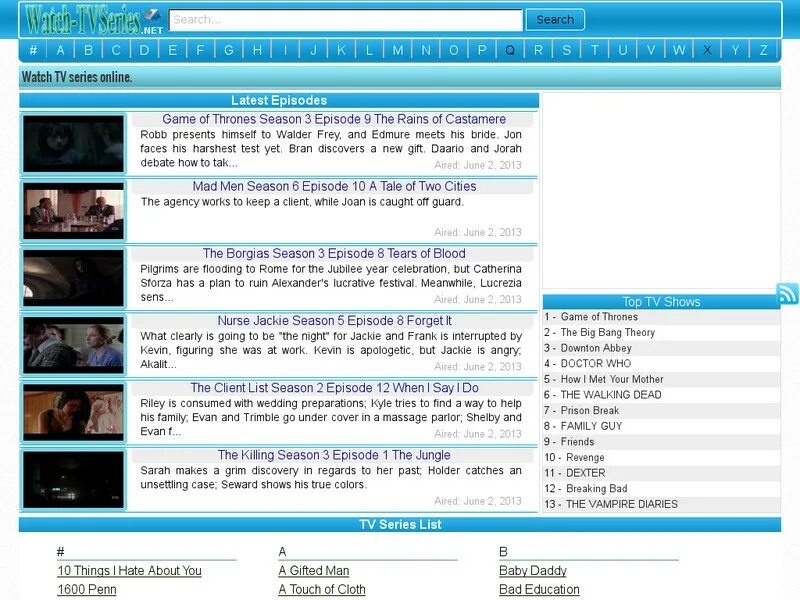Open DOCTOR WHO top show
The width and height of the screenshot is (800, 600).
(596, 364)
